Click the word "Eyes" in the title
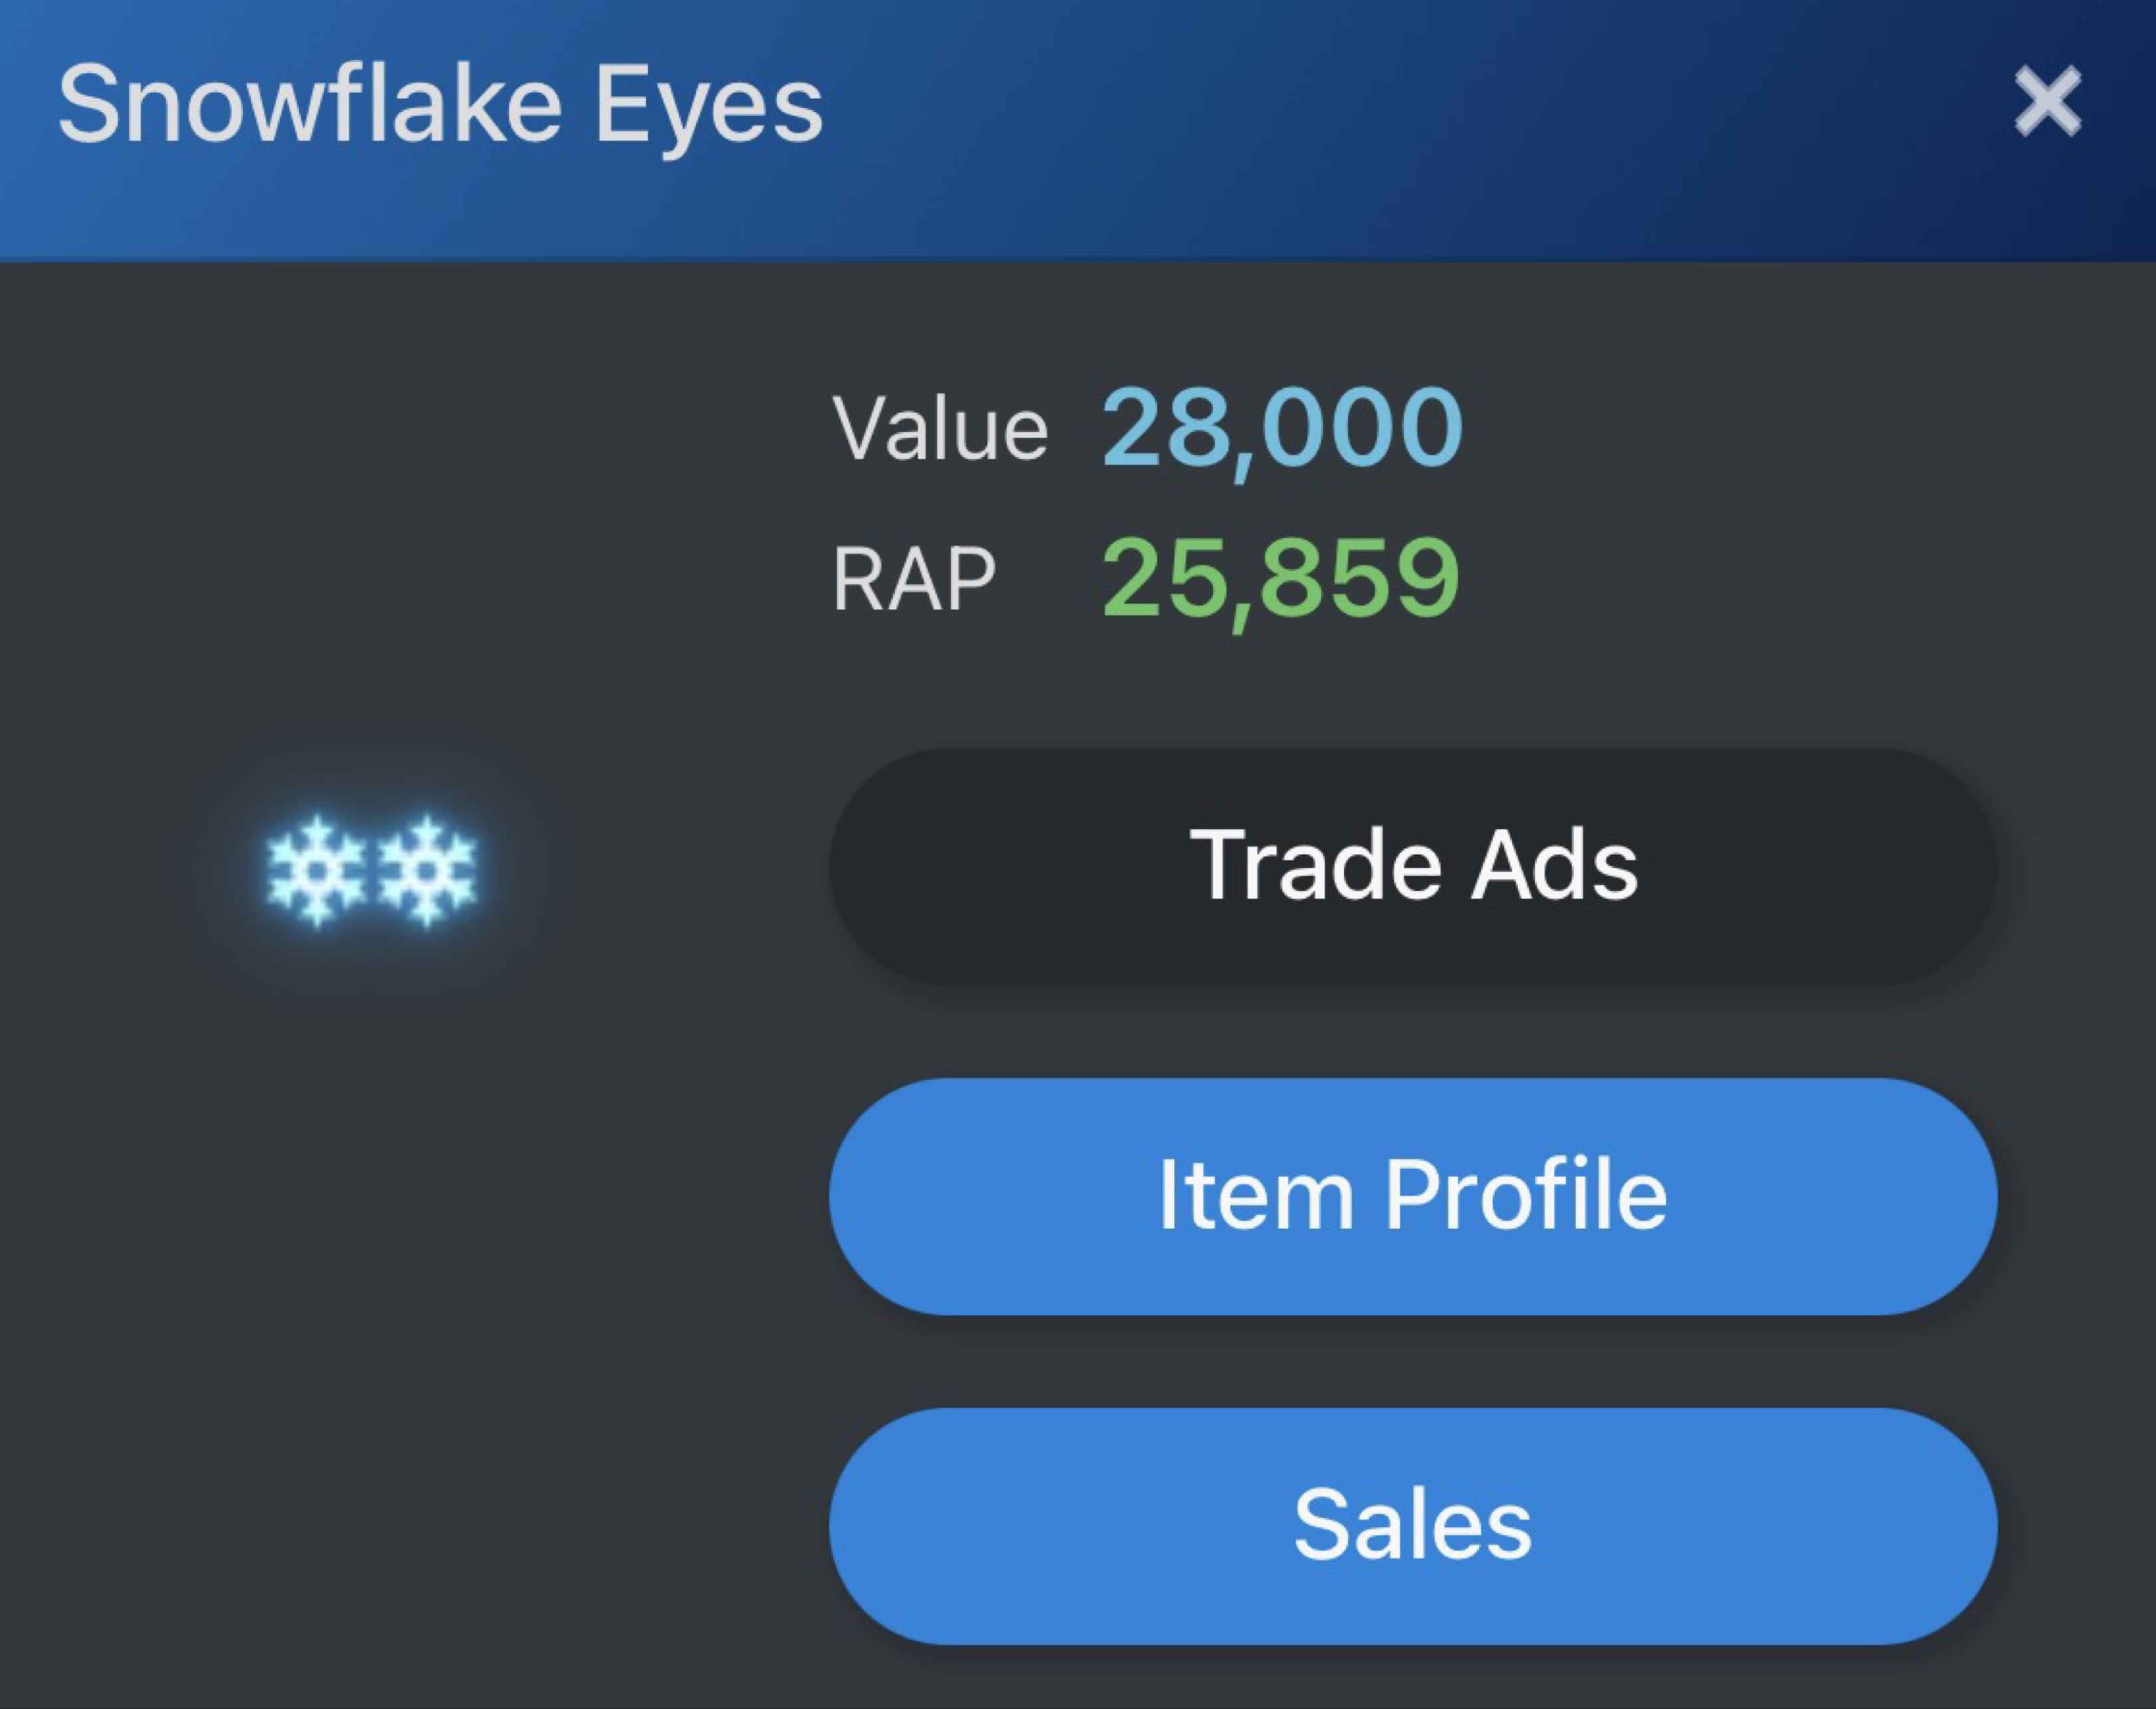The image size is (2156, 1709). point(708,108)
